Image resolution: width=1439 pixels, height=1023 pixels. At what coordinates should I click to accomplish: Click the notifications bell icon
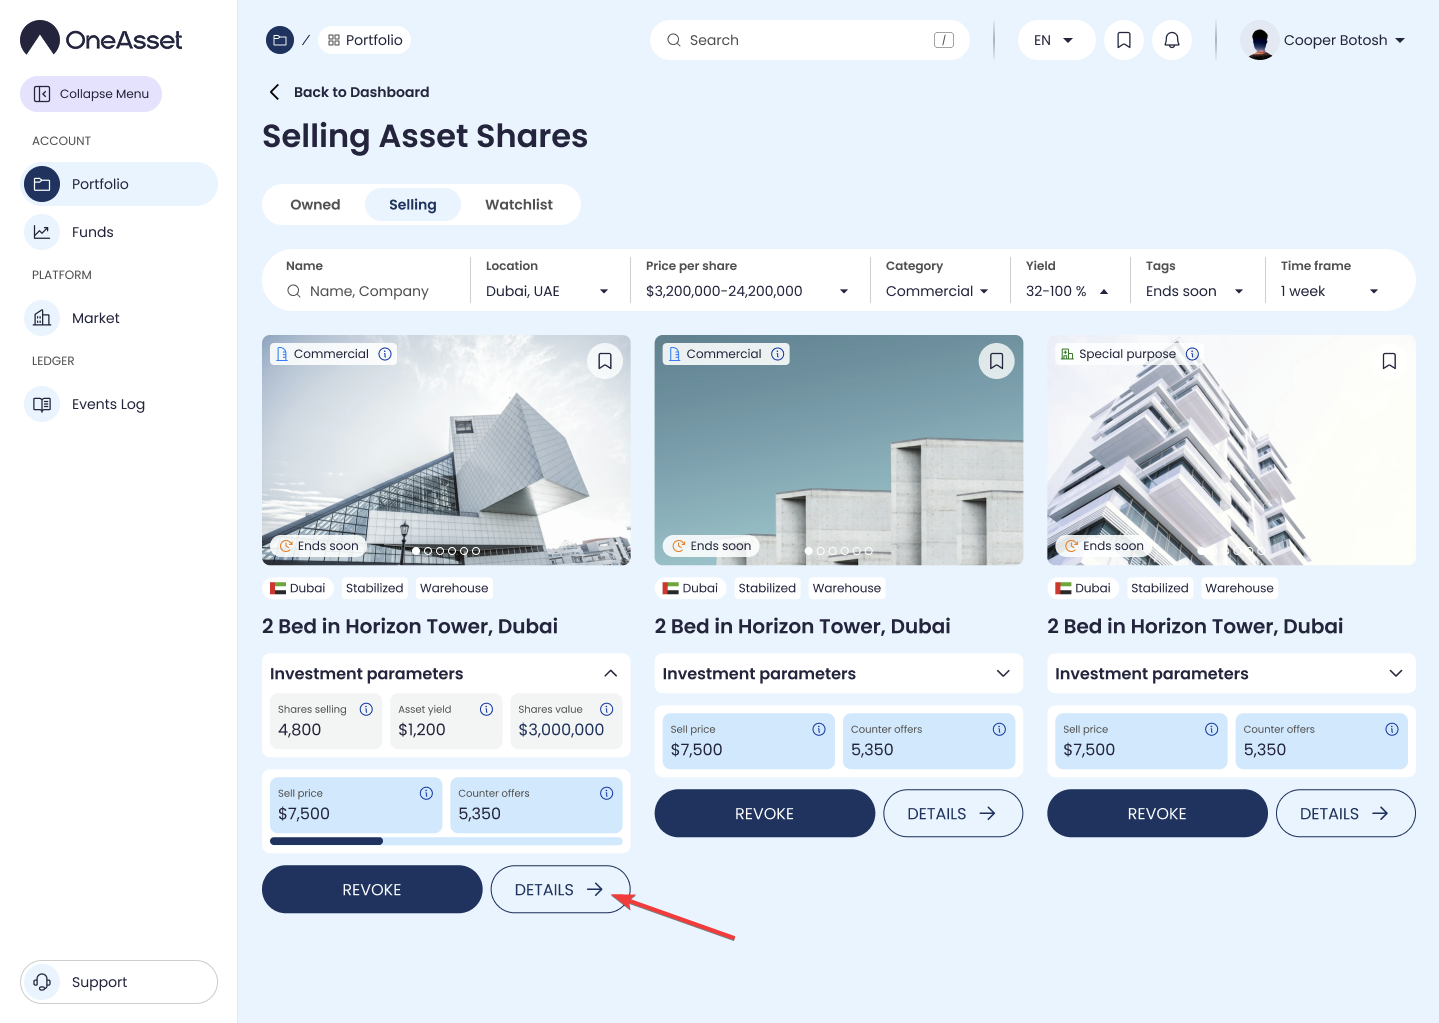[1171, 40]
